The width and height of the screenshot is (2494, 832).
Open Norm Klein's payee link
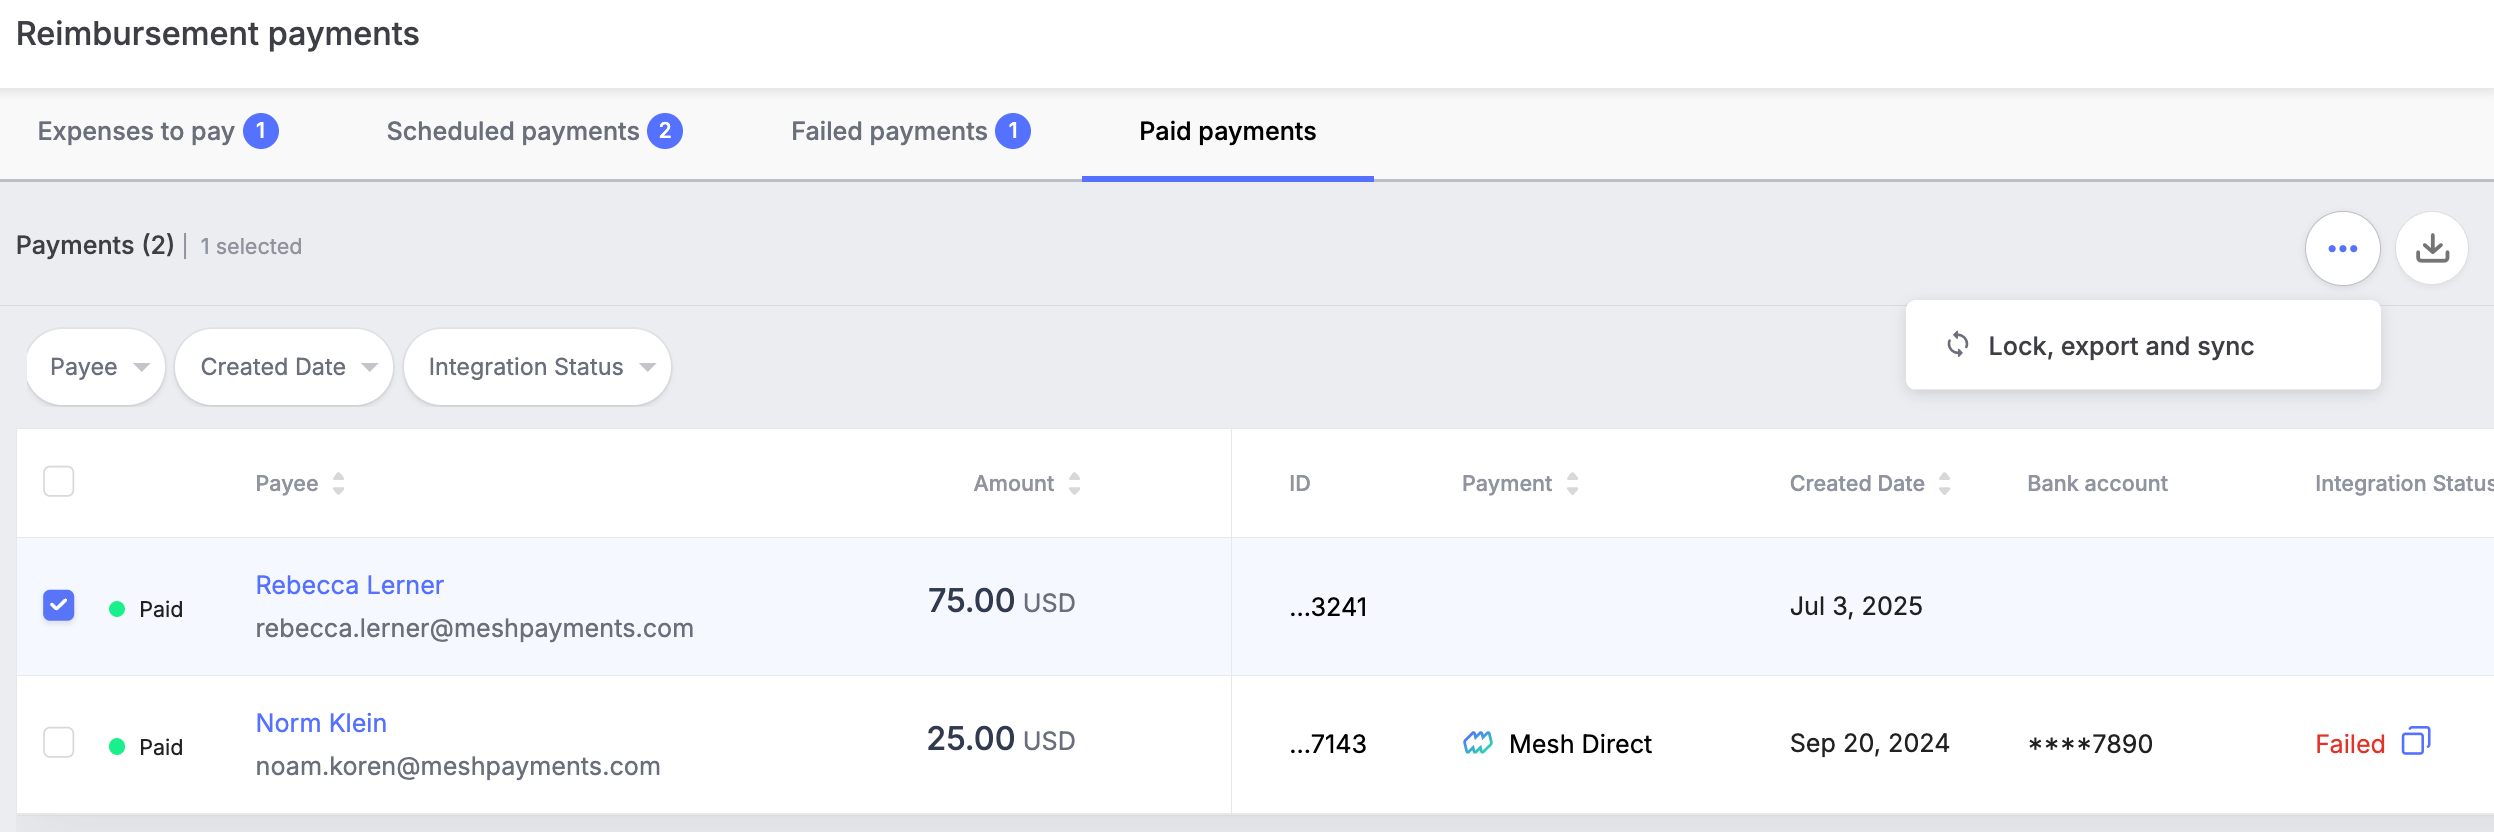point(321,723)
